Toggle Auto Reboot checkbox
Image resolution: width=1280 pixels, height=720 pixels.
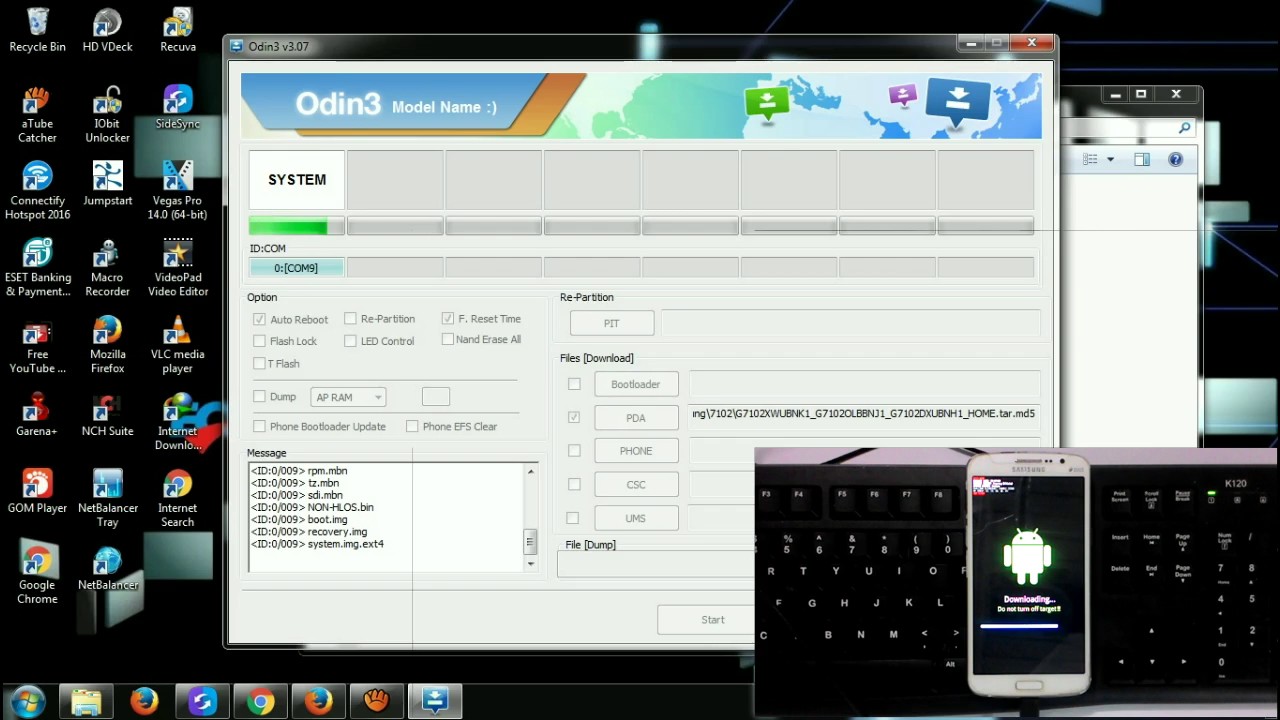259,319
